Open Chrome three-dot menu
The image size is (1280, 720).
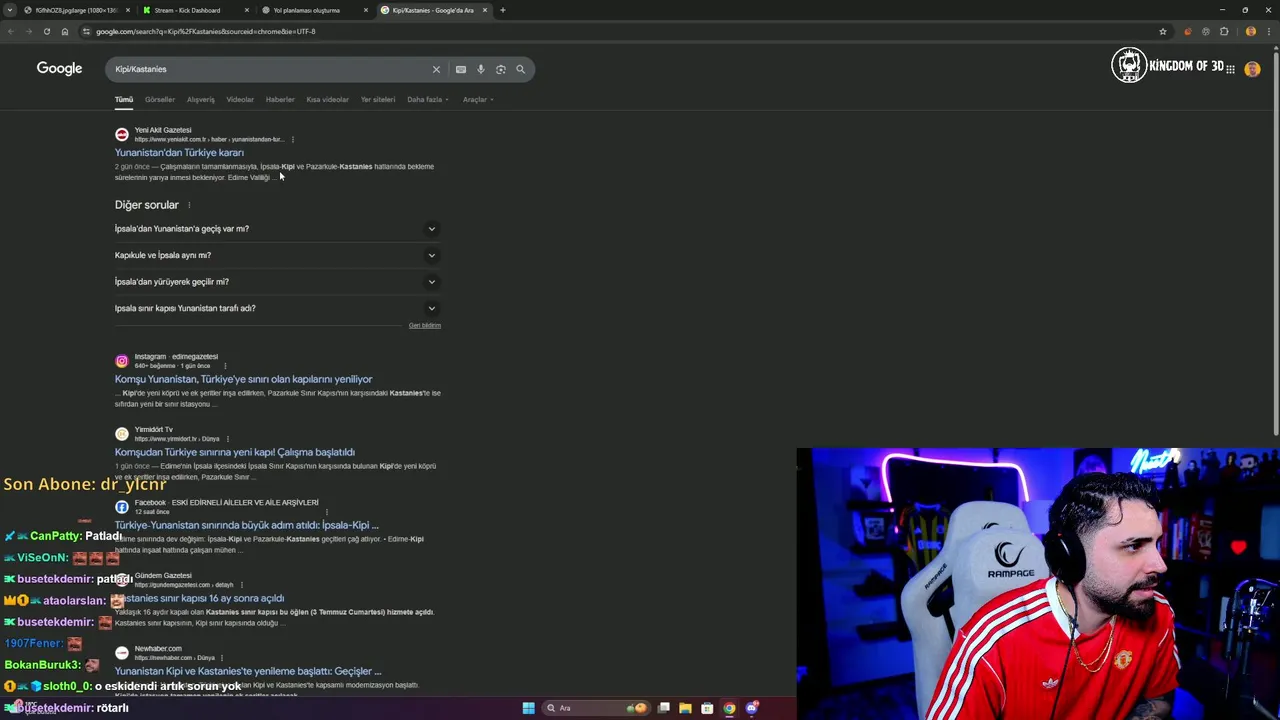click(1268, 31)
